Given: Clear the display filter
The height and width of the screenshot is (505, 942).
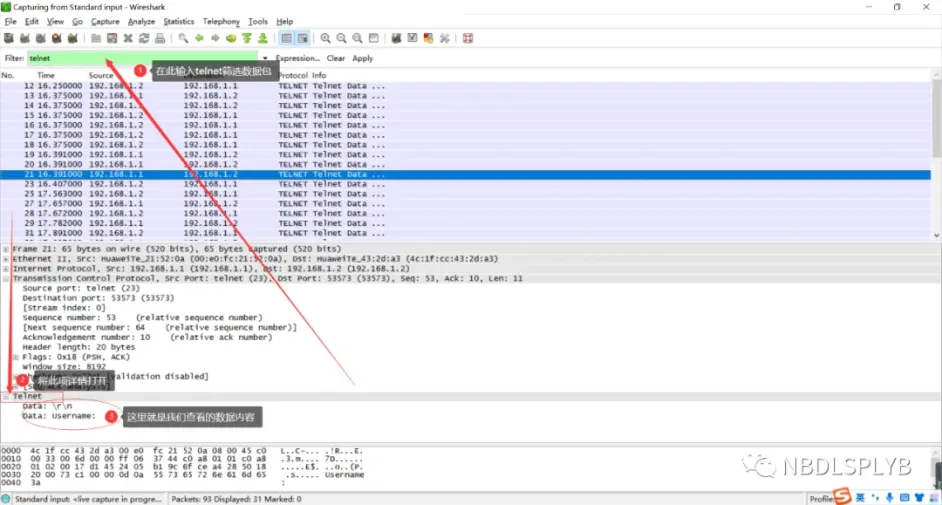Looking at the screenshot, I should coord(336,58).
